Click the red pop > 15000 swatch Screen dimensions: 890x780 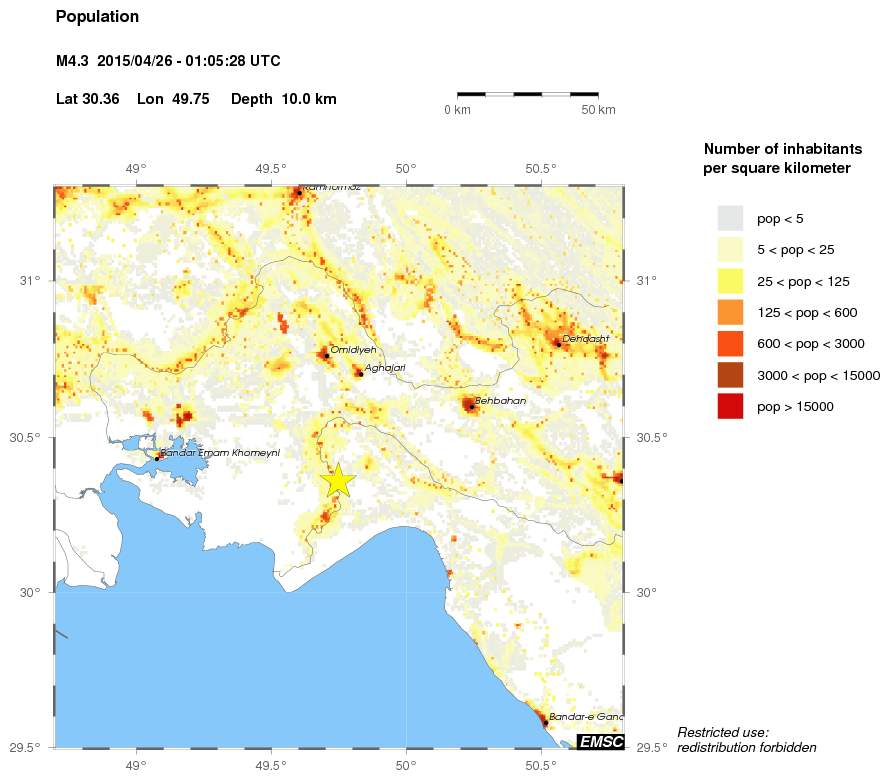[730, 407]
